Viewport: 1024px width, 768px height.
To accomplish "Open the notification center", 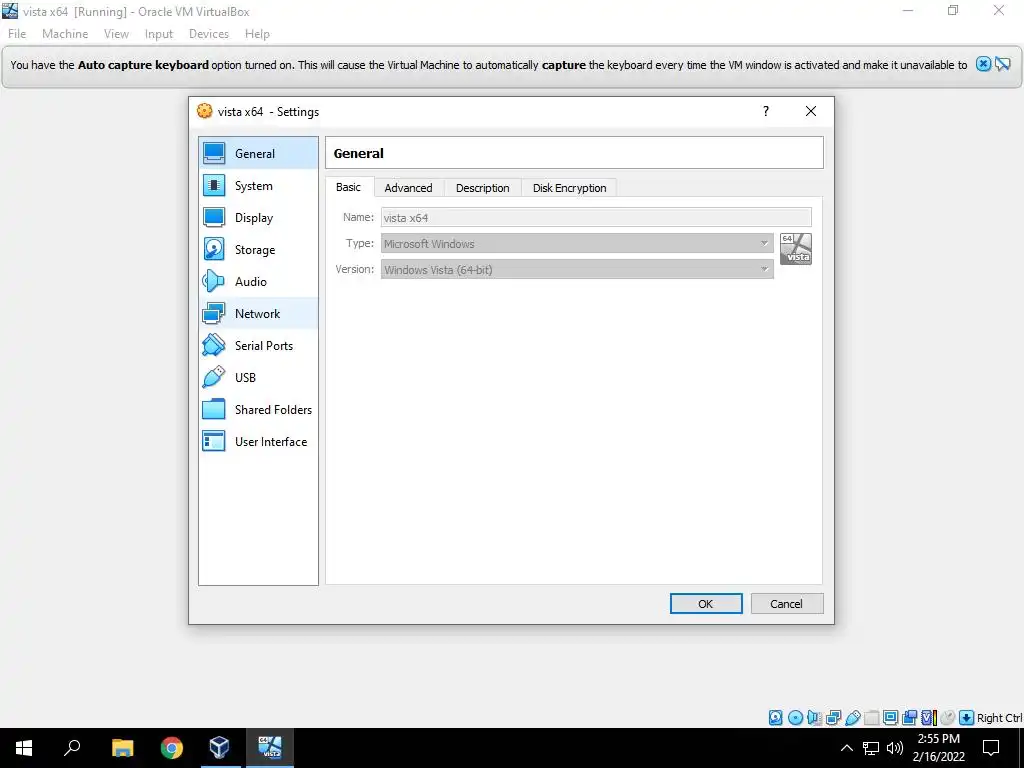I will (991, 748).
